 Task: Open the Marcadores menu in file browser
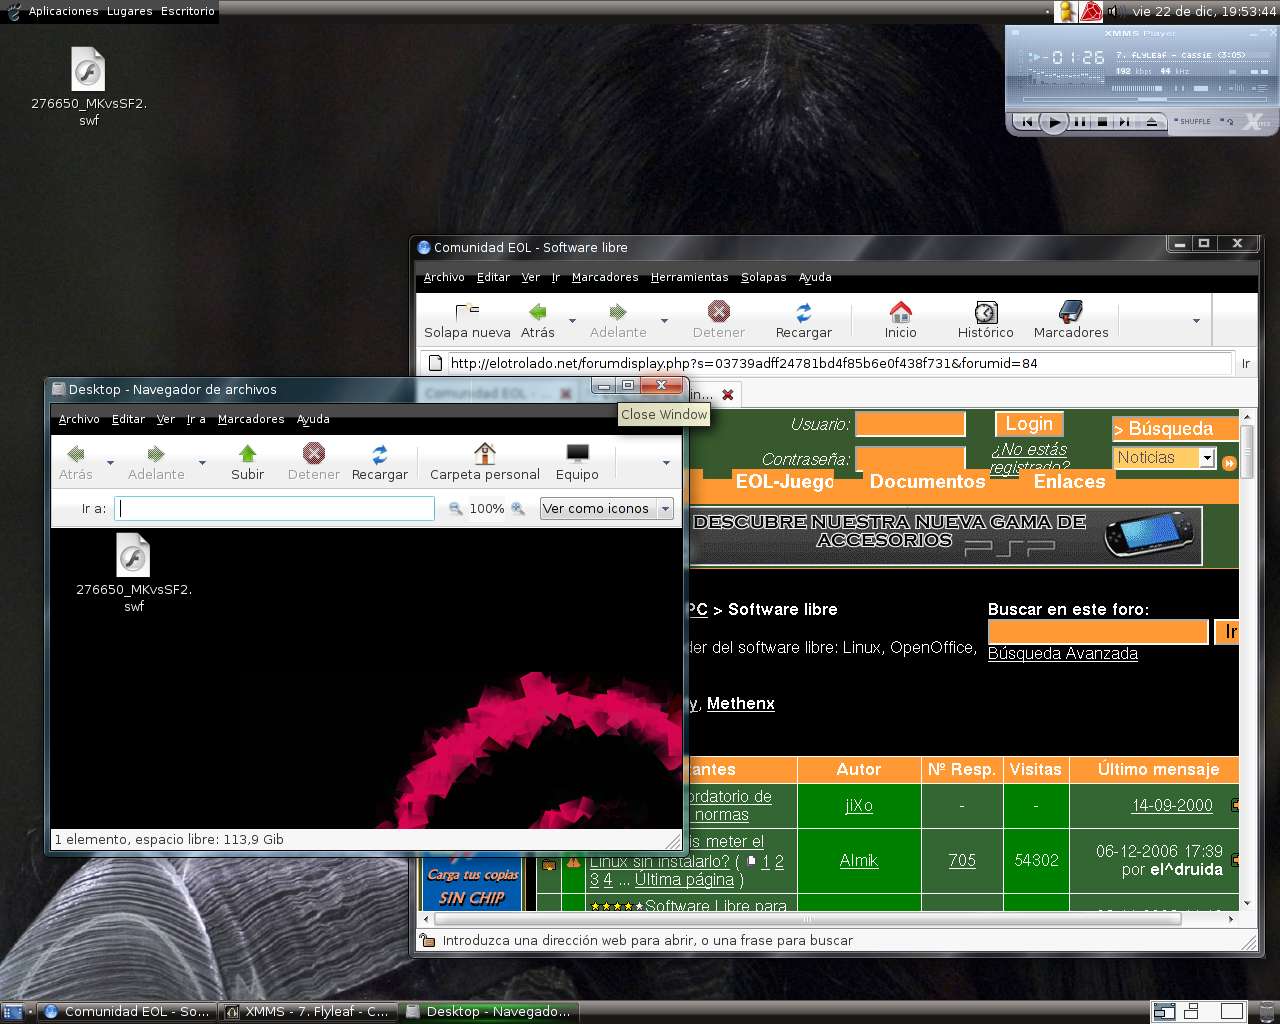[250, 419]
